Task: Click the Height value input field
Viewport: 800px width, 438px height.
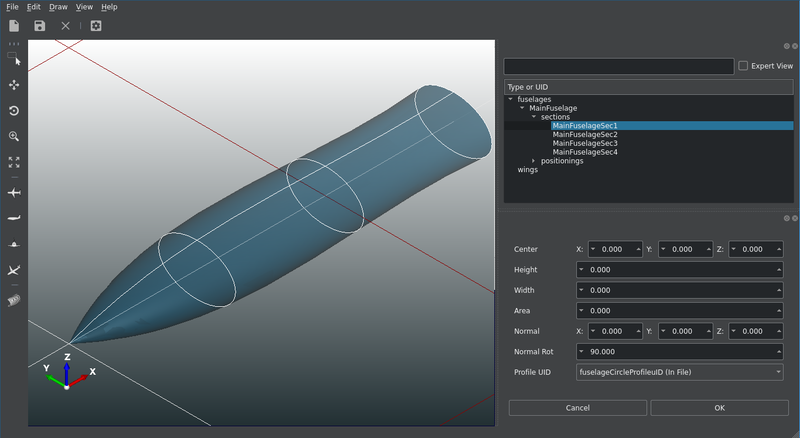Action: (x=679, y=270)
